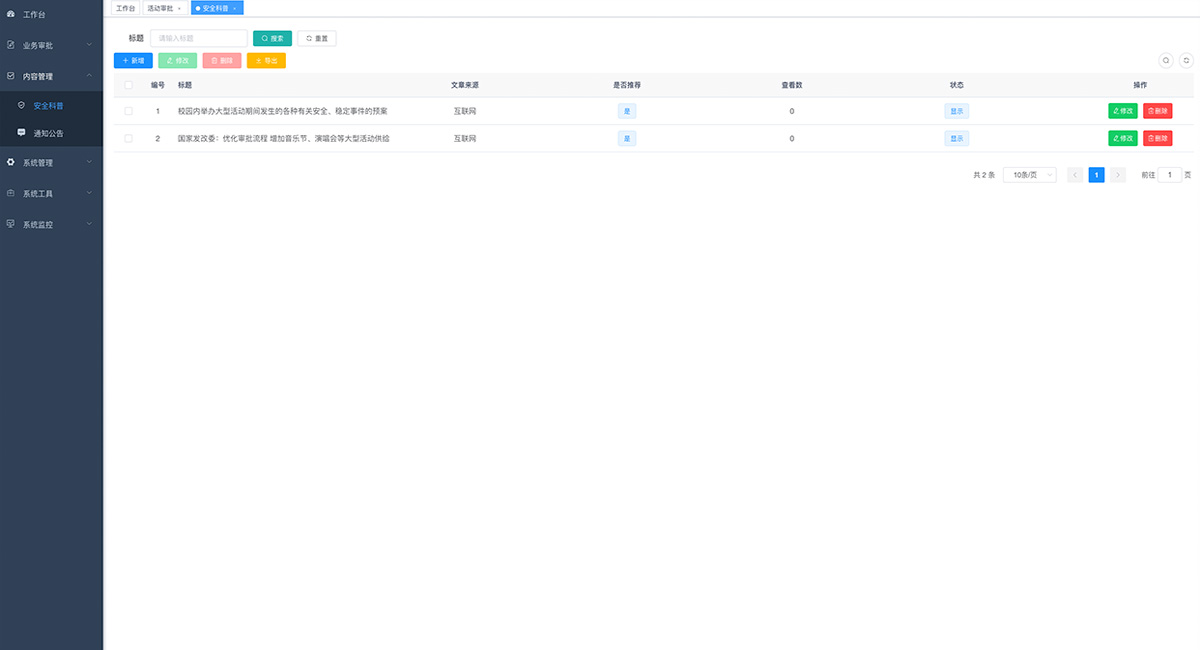The height and width of the screenshot is (650, 1200).
Task: Click the 系统工具 toolbox icon in sidebar
Action: pos(11,193)
